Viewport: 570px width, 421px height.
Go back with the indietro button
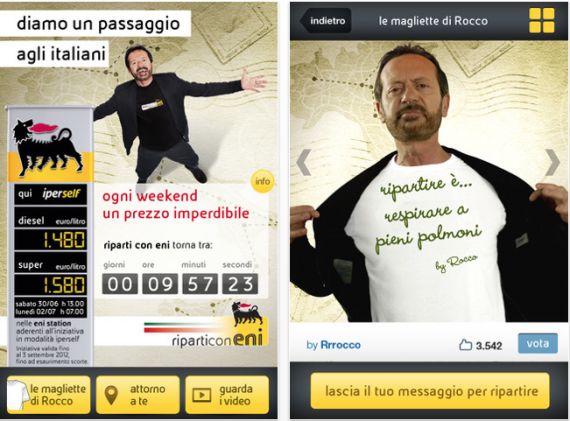click(x=326, y=21)
